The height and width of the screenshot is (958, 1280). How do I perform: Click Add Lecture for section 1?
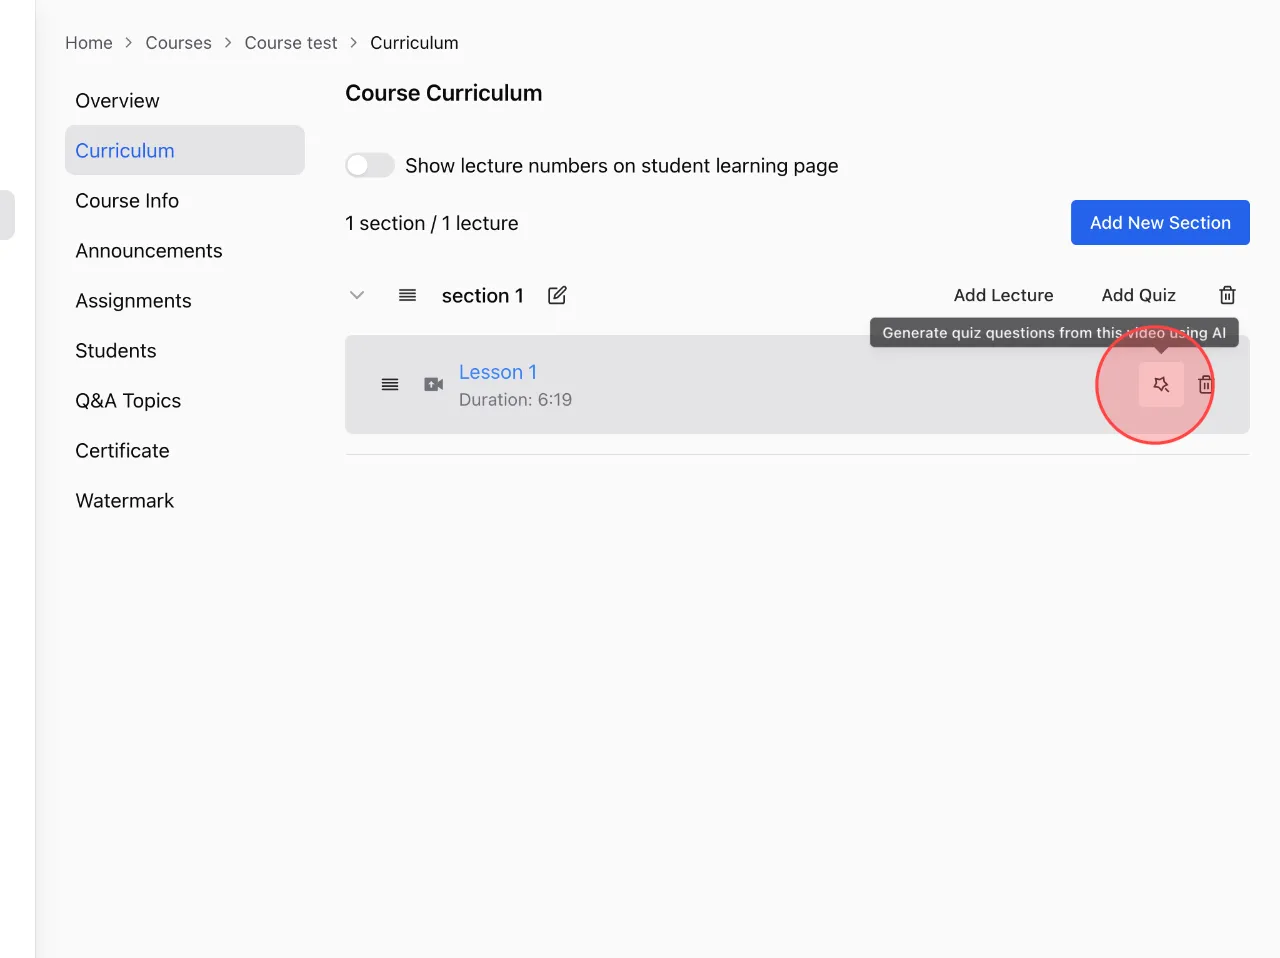[x=1003, y=295]
